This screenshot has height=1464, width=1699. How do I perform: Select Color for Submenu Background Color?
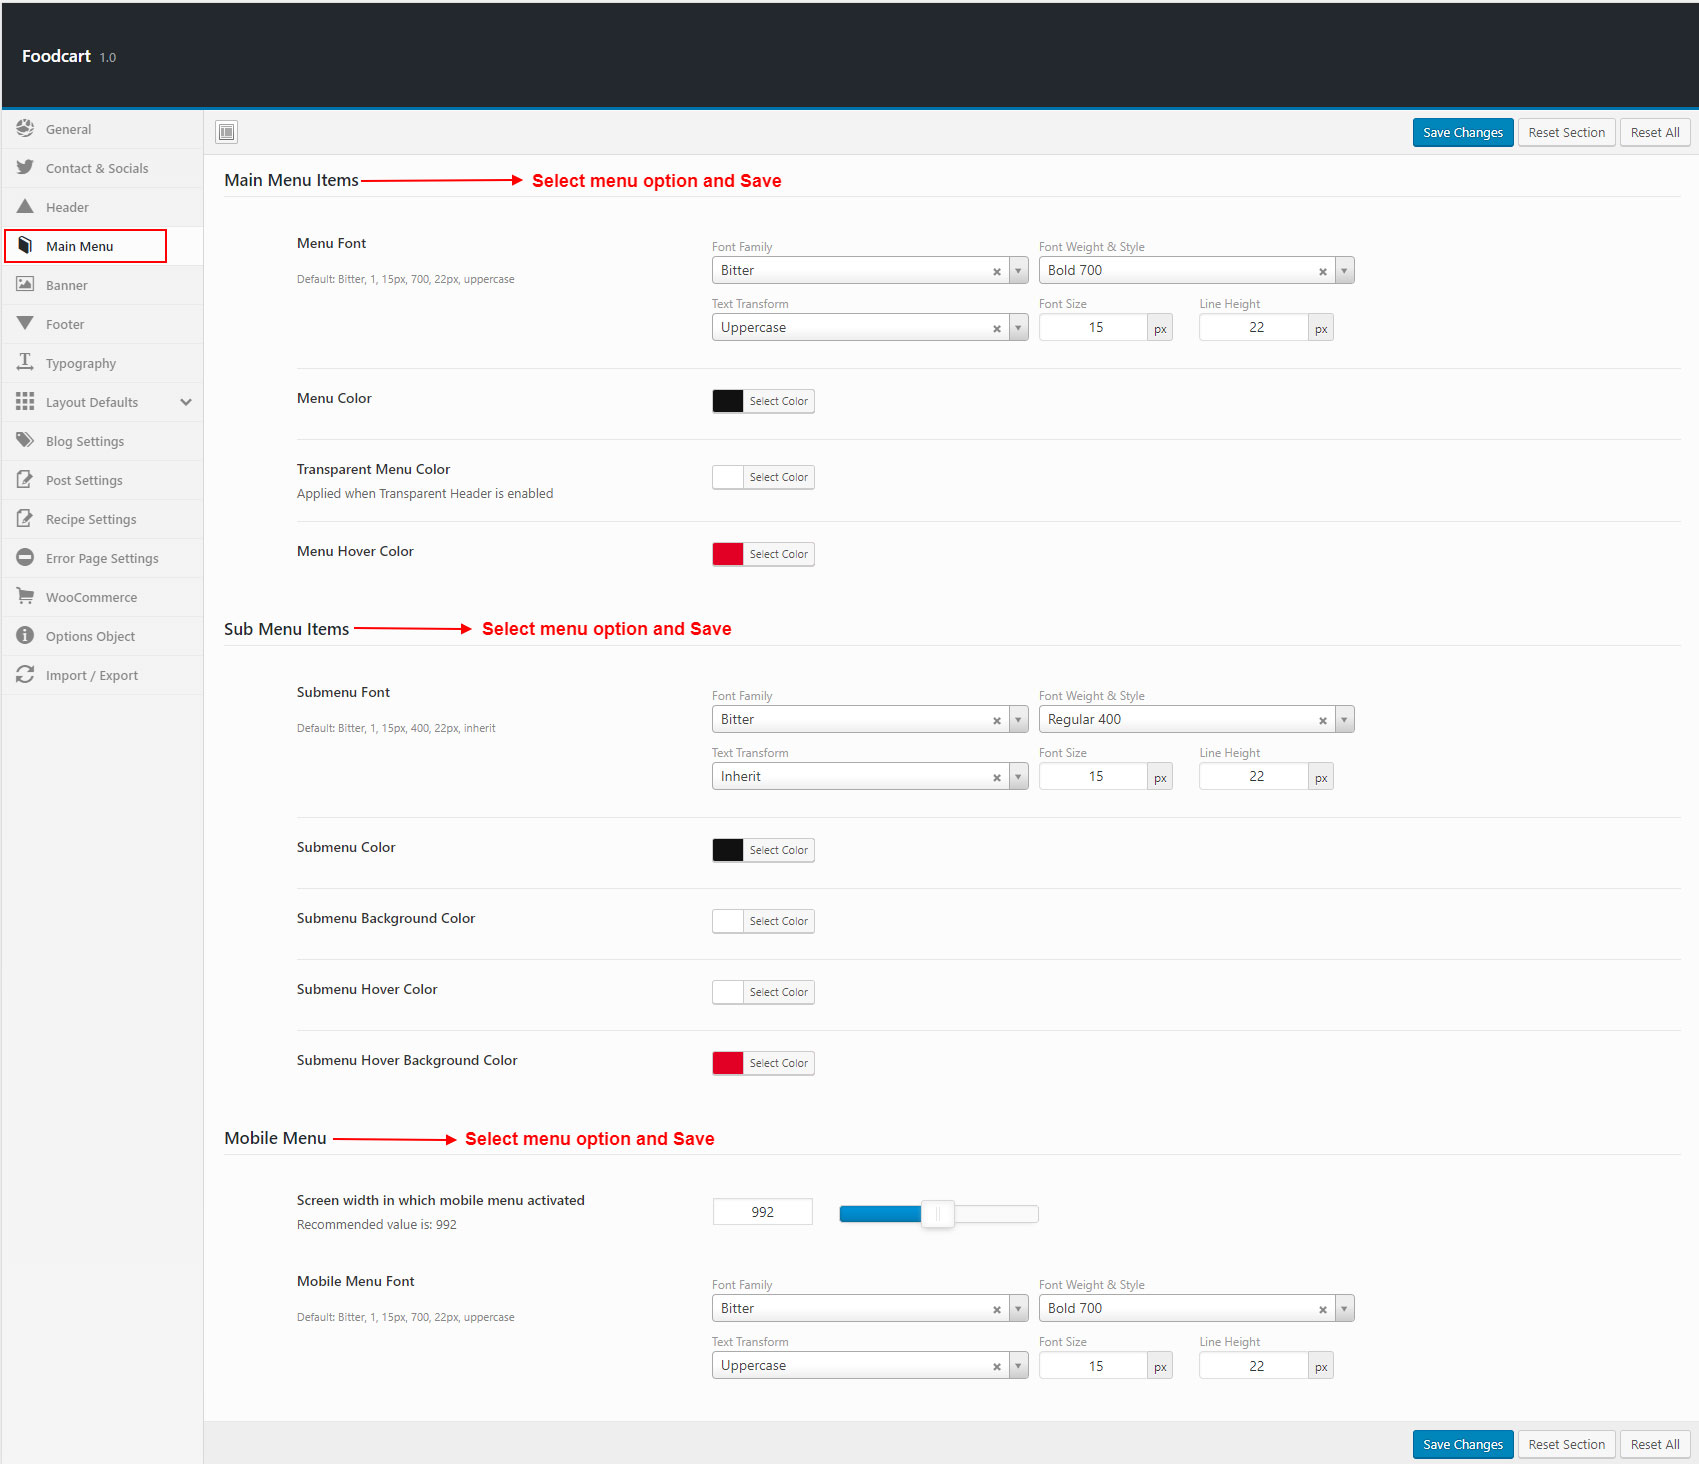click(763, 921)
